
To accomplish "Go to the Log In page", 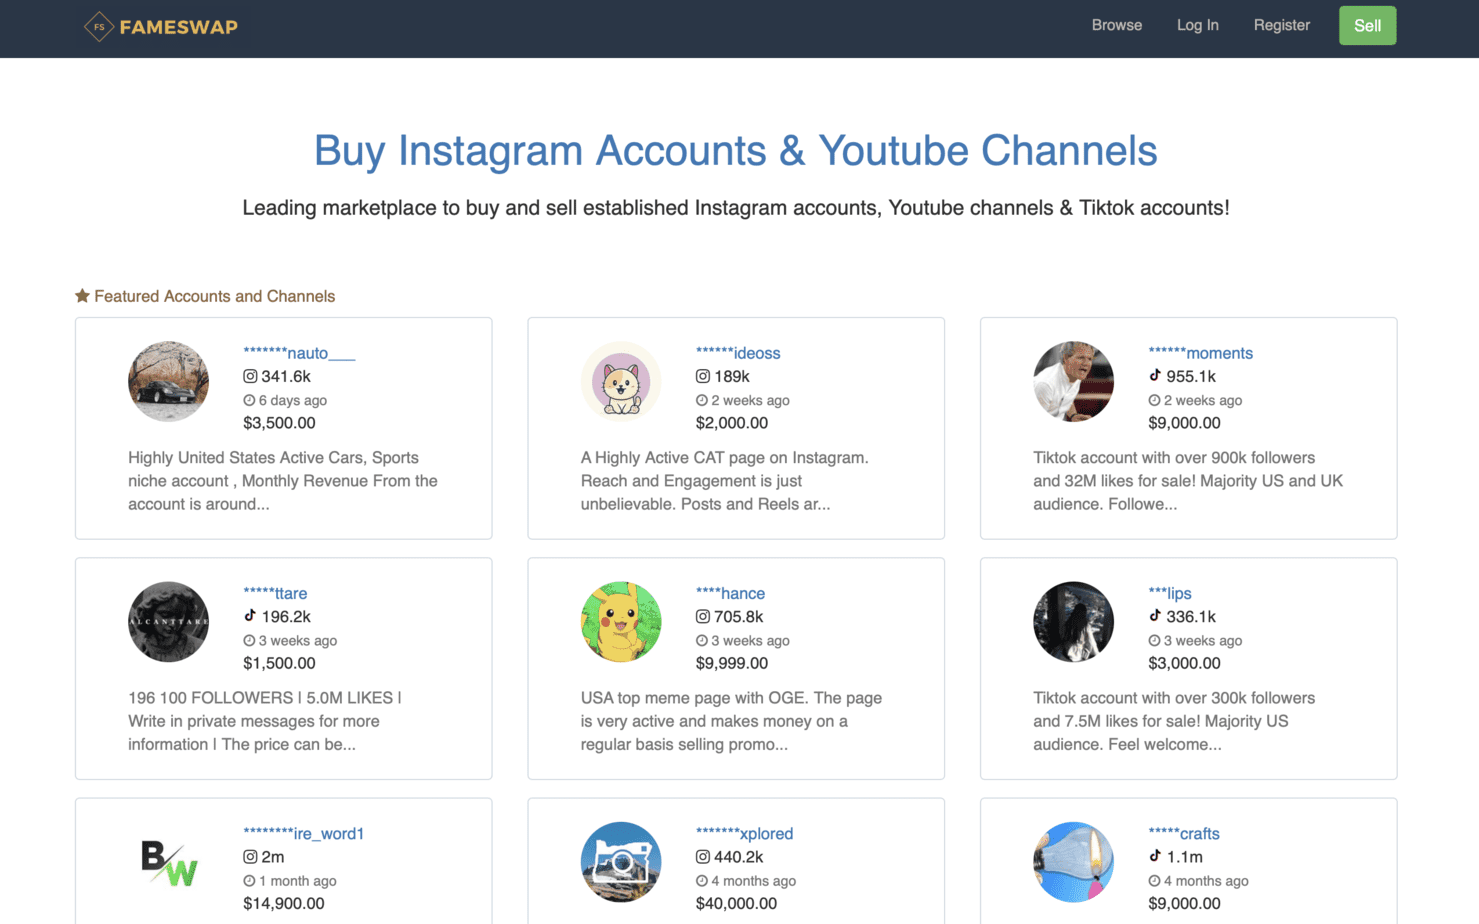I will click(1198, 25).
